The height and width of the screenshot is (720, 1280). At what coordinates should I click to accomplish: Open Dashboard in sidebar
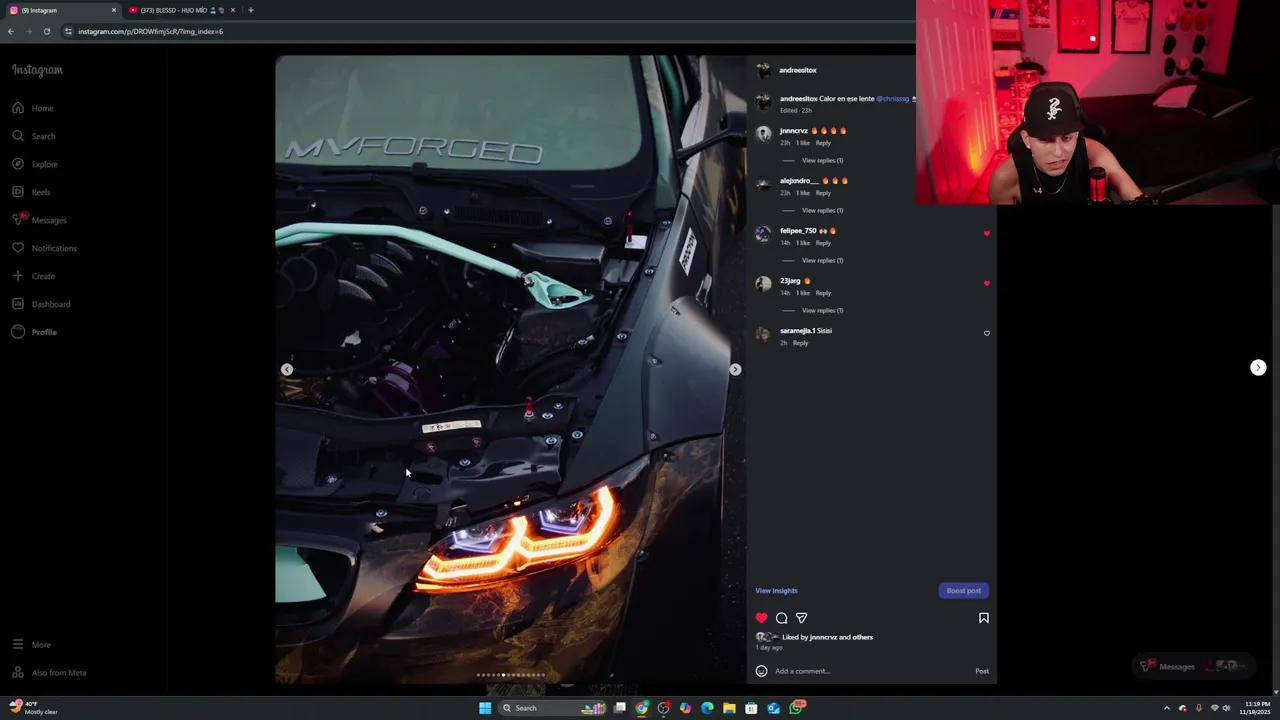click(x=41, y=304)
